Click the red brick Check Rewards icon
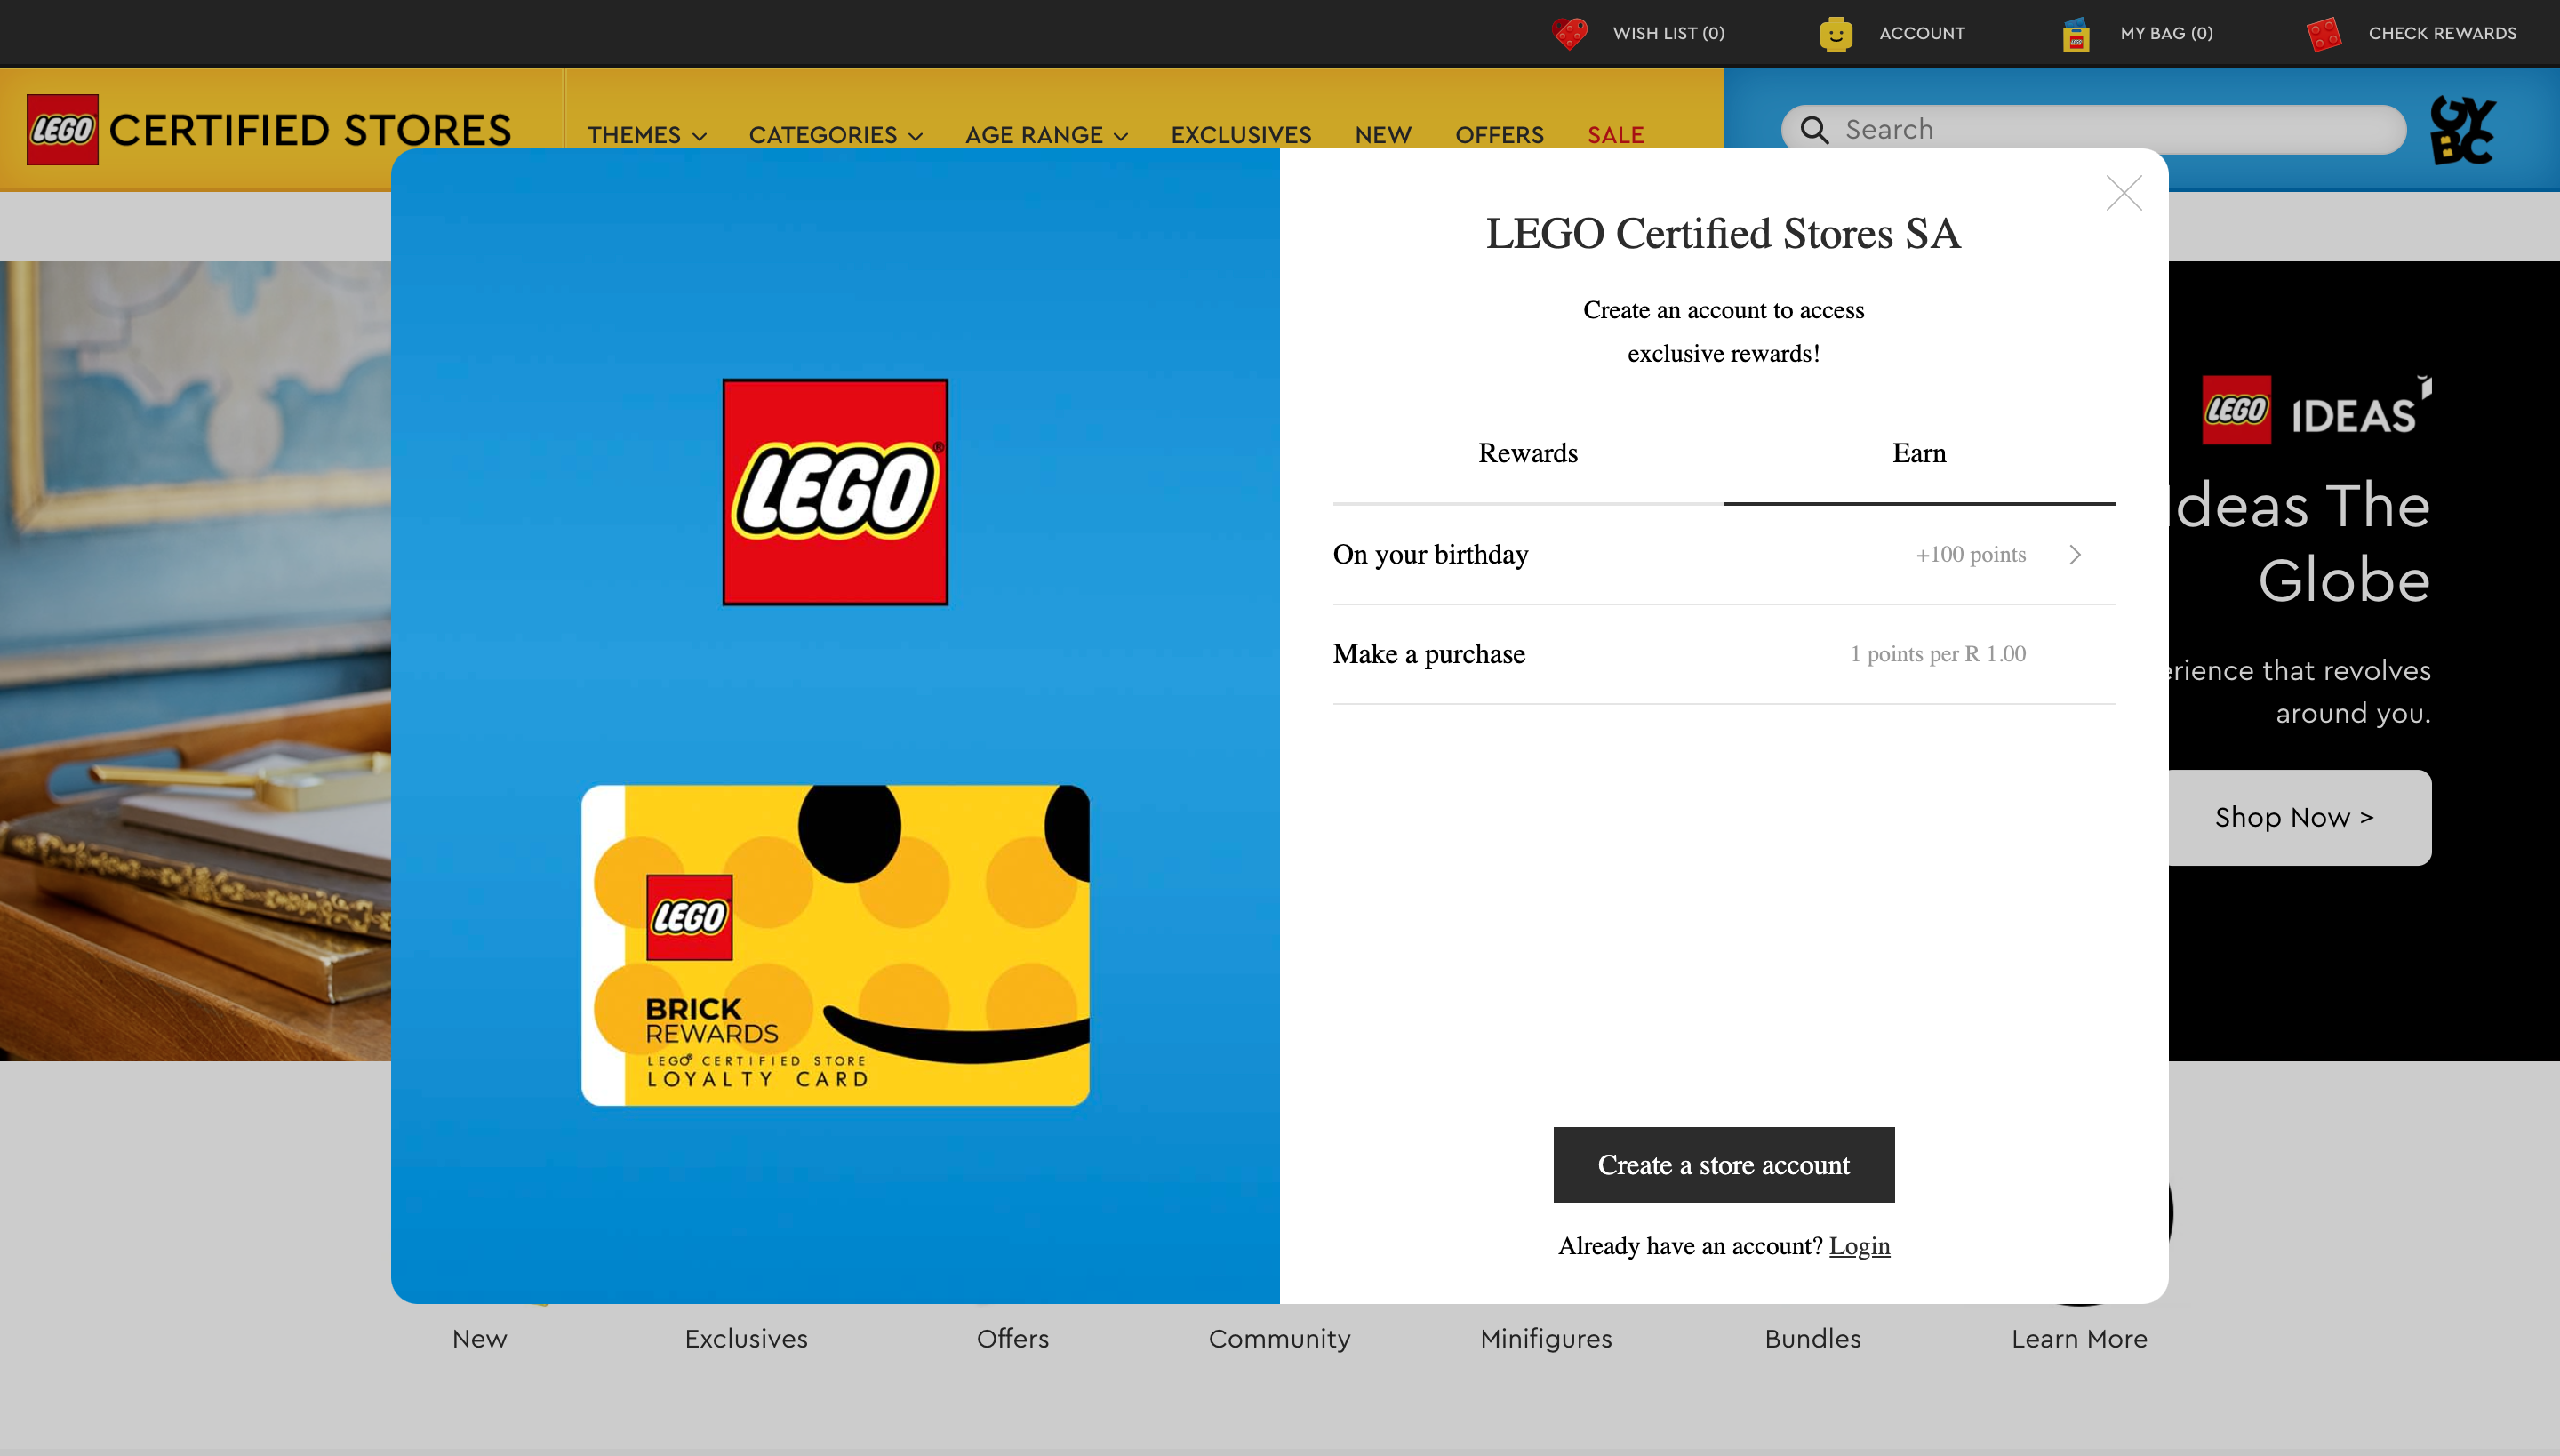The width and height of the screenshot is (2560, 1456). pyautogui.click(x=2324, y=34)
